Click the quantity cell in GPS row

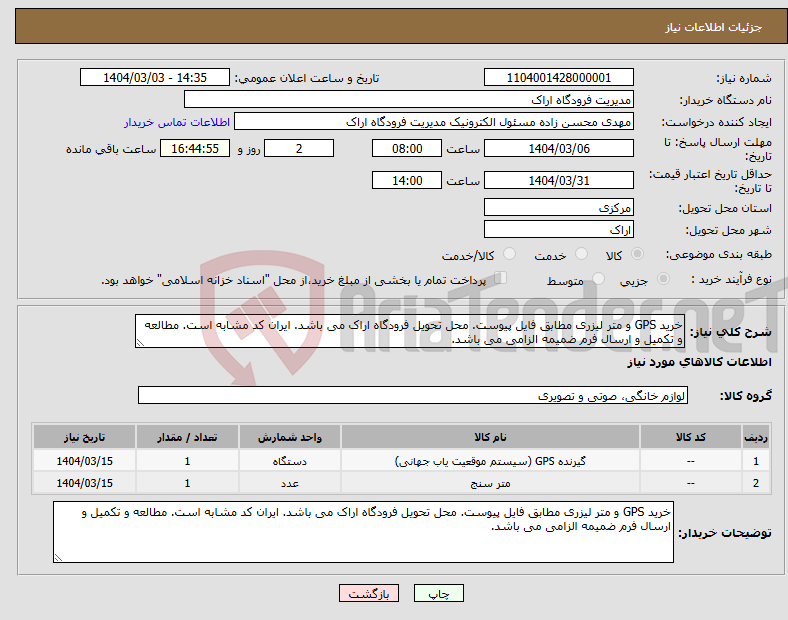187,461
